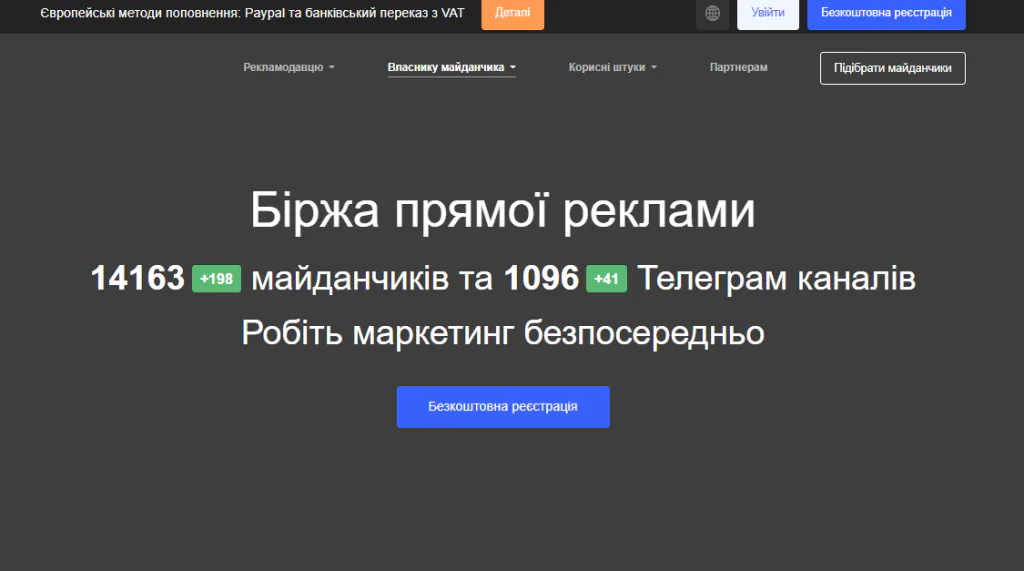Expand the caret next to Рекламодавцю
1024x571 pixels.
tap(332, 67)
